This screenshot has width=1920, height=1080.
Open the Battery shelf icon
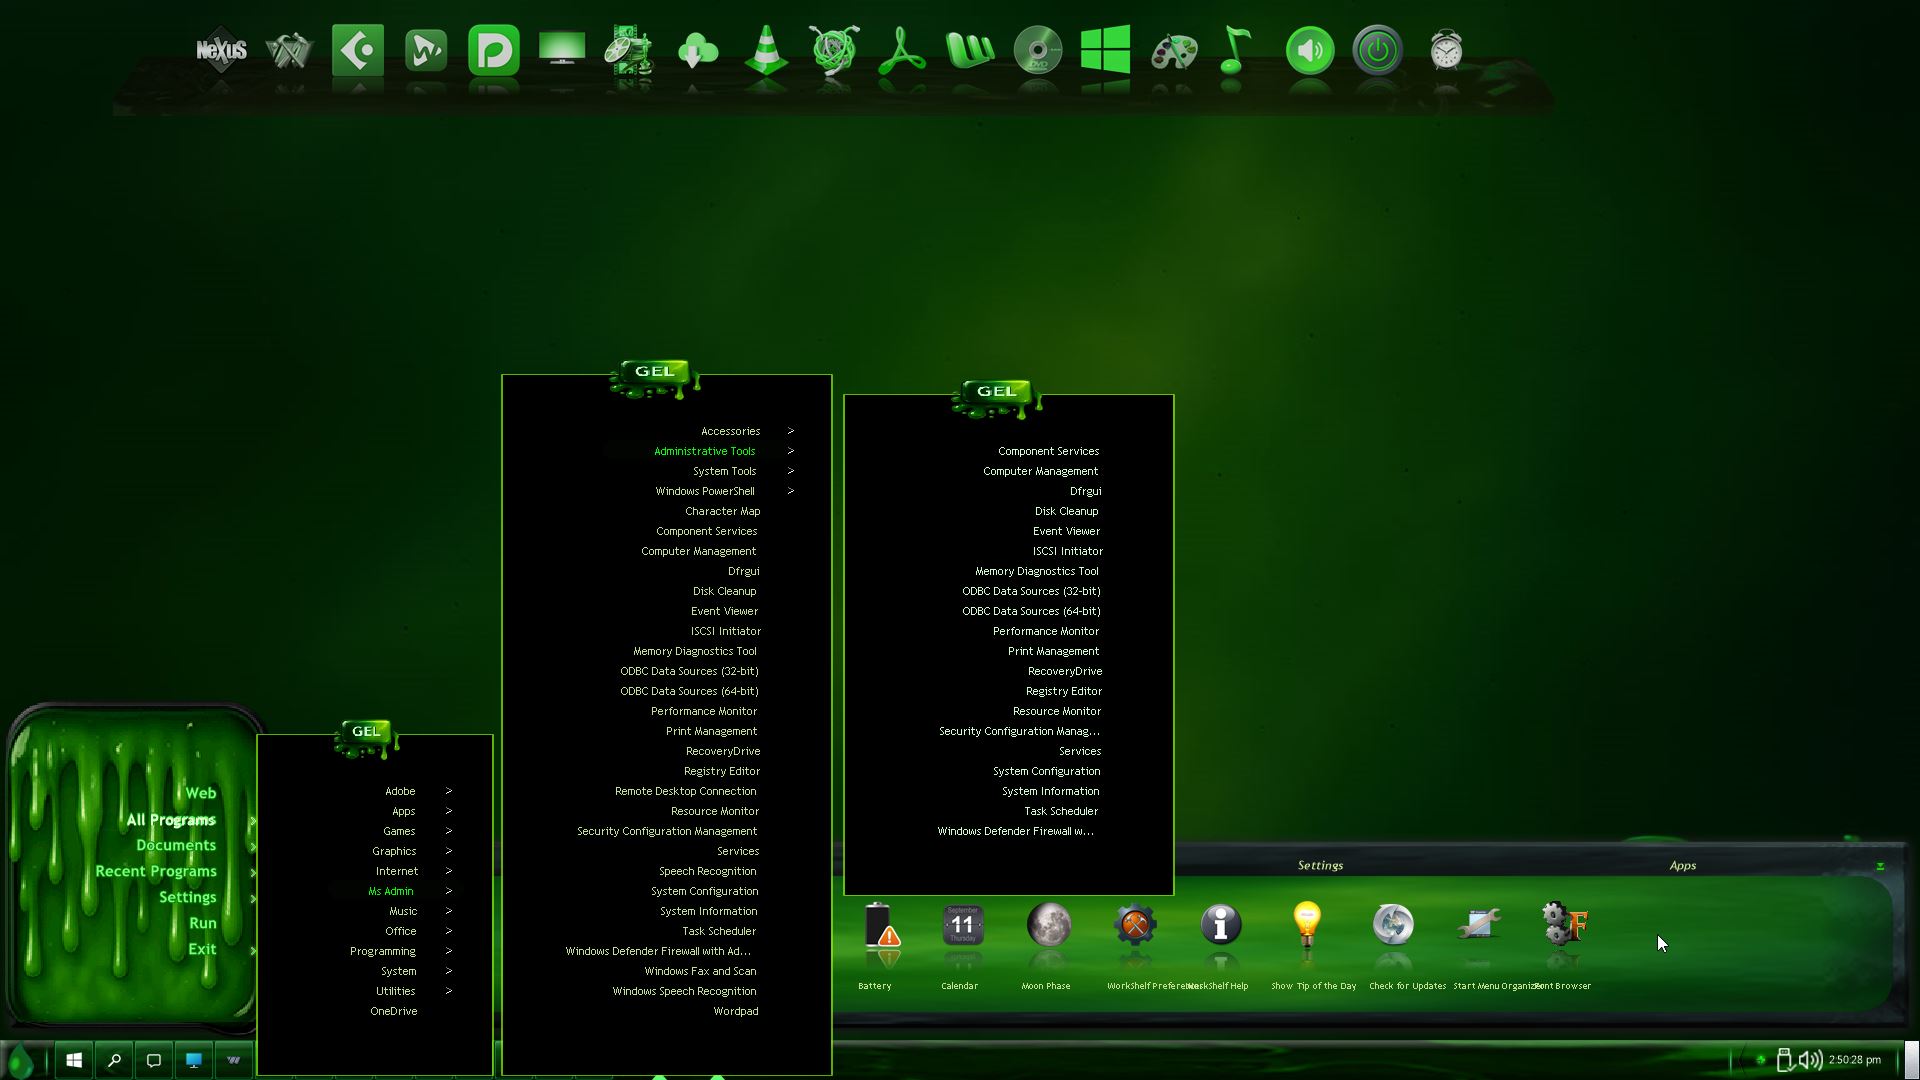point(879,925)
